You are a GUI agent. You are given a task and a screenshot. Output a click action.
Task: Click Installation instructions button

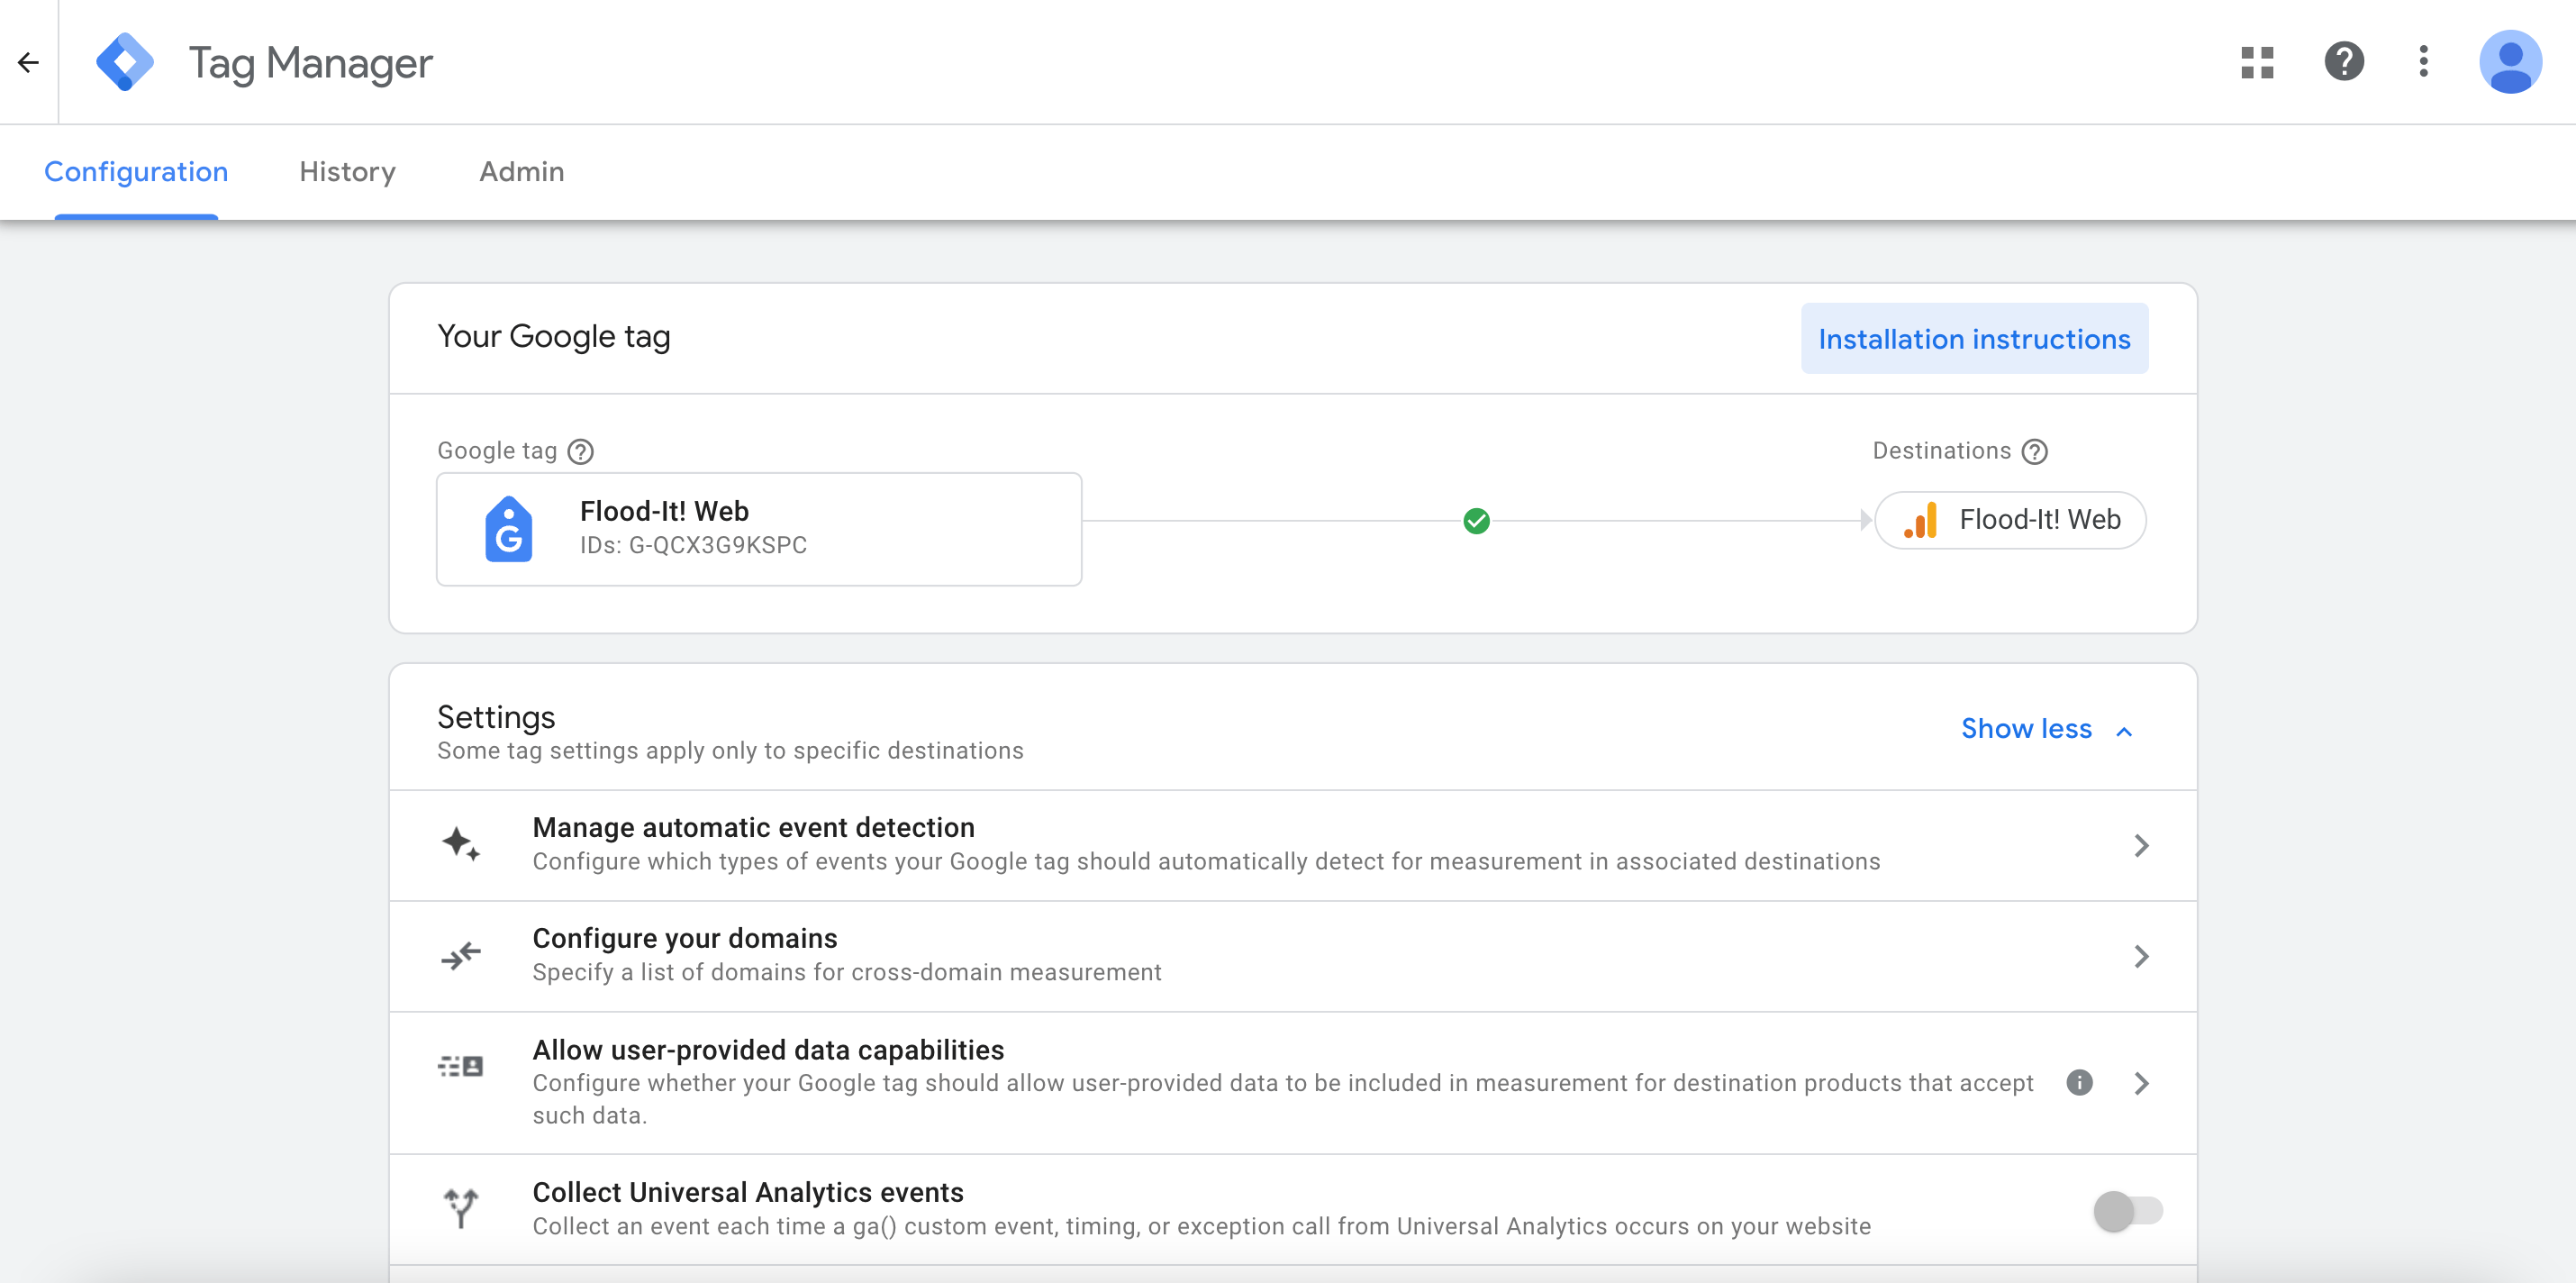[x=1974, y=339]
